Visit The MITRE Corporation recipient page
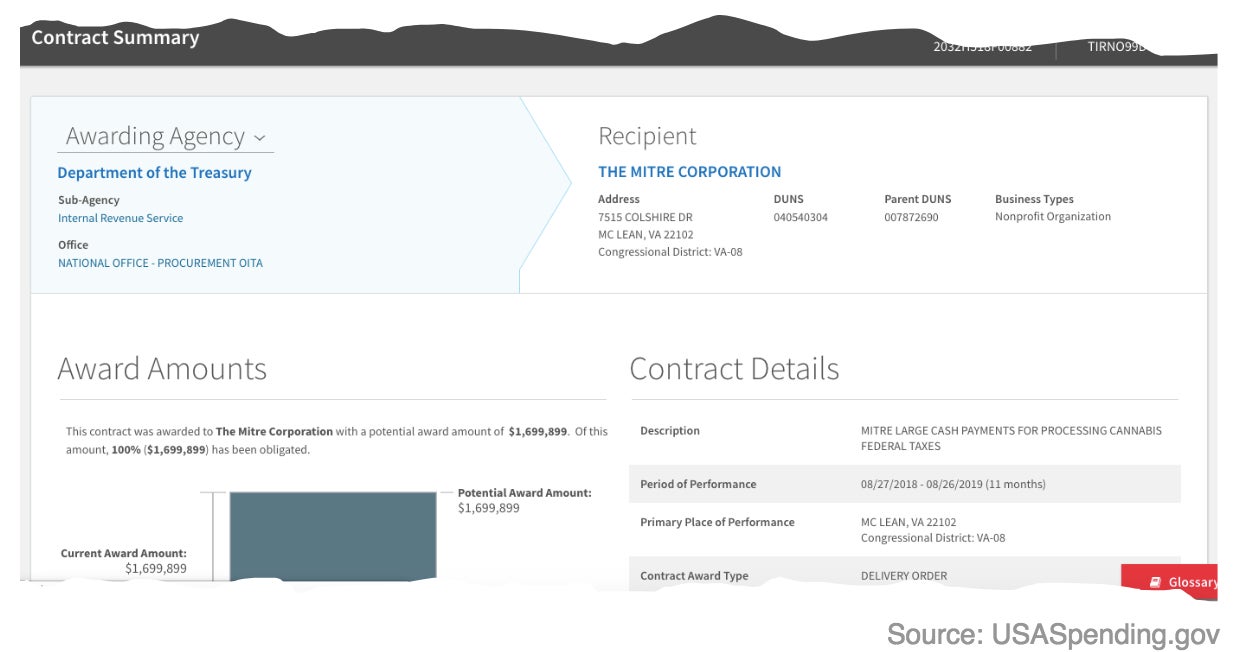This screenshot has height=652, width=1240. [x=690, y=172]
